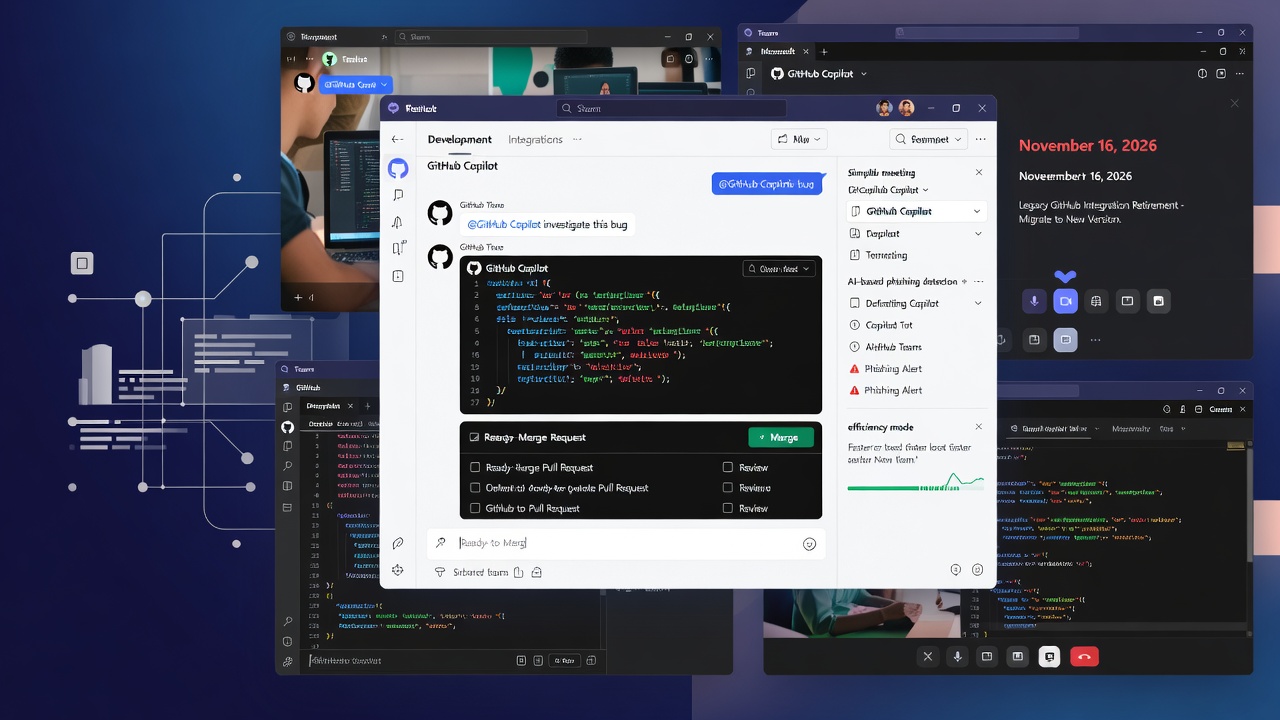Check the Ready-Merge Pull Request checkbox

coord(475,467)
